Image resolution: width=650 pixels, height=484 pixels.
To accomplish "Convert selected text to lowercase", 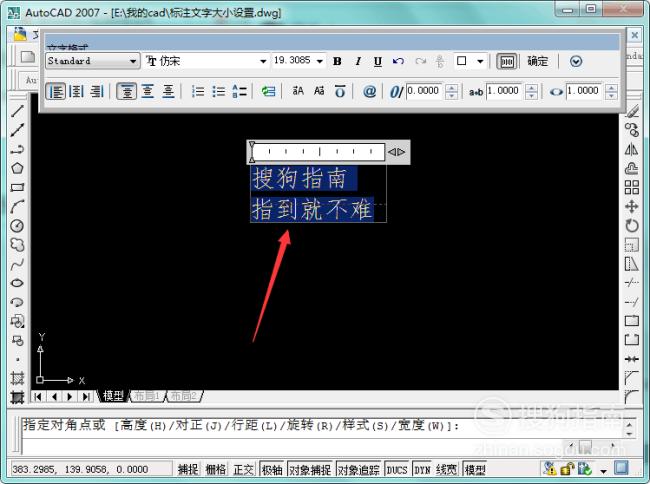I will pos(319,91).
